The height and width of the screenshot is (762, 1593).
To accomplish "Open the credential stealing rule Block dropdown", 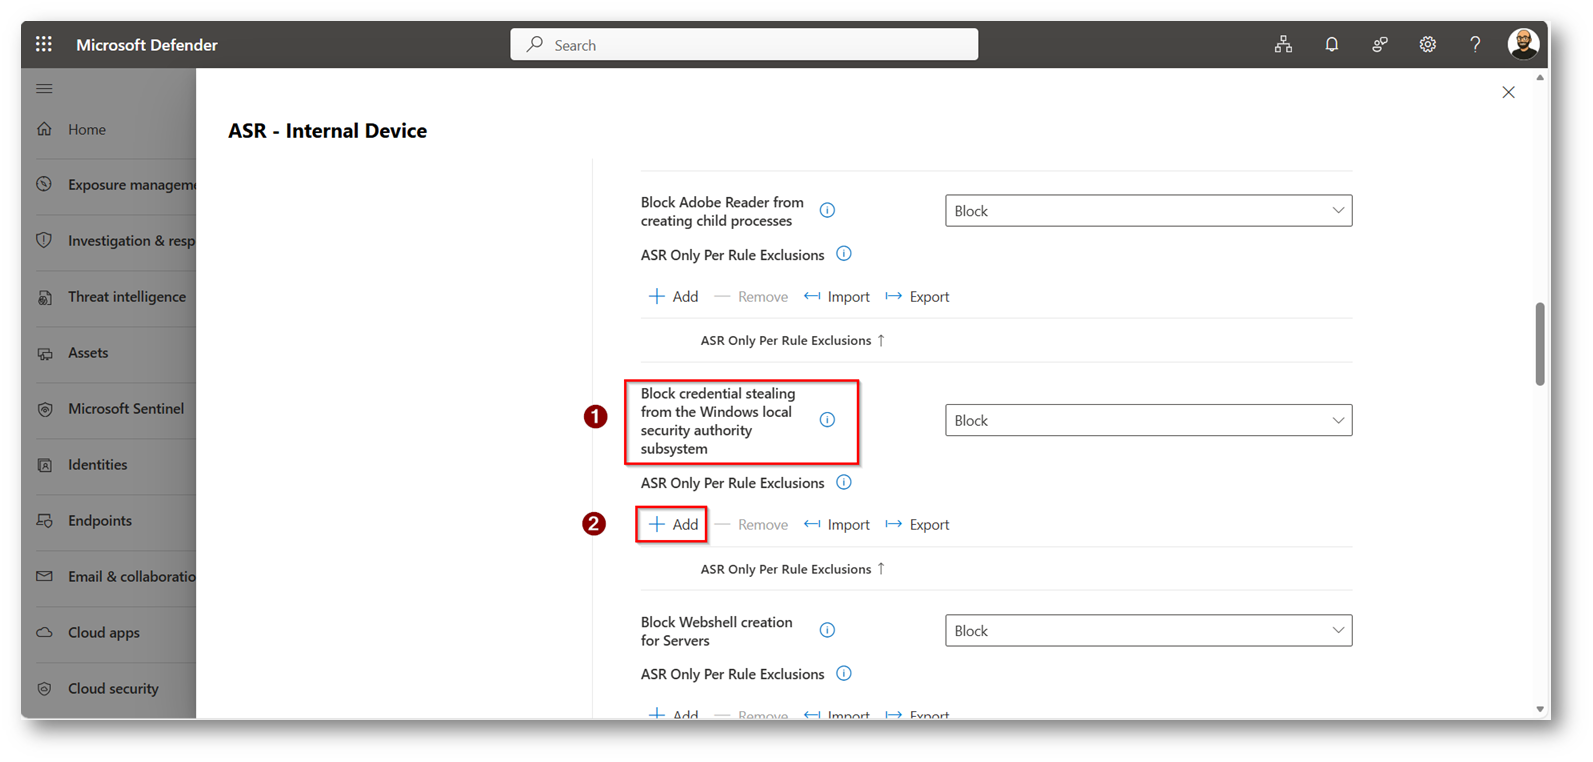I will [1148, 421].
